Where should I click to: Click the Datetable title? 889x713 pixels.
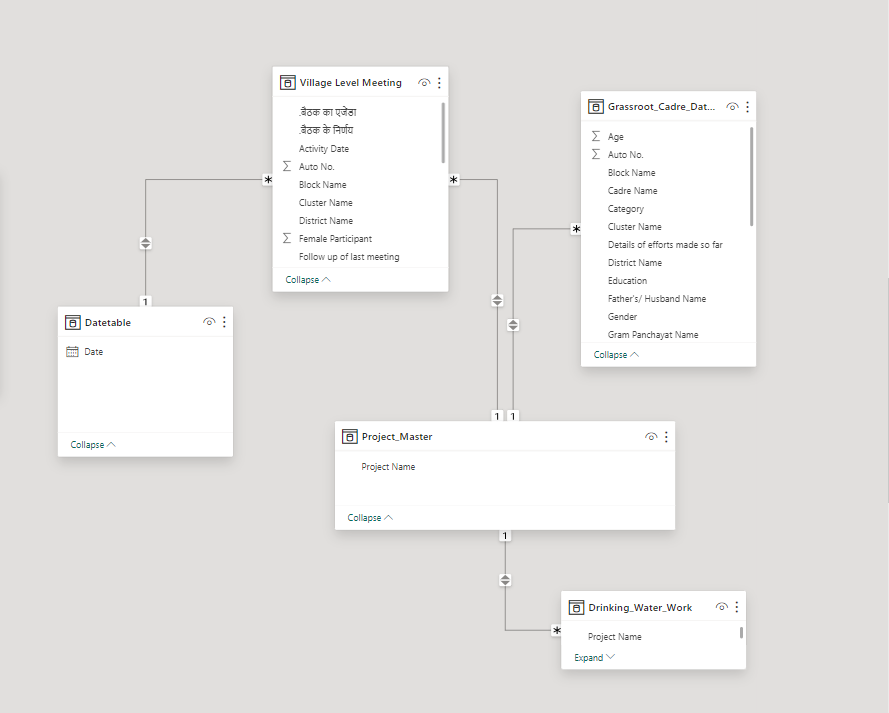pyautogui.click(x=108, y=322)
